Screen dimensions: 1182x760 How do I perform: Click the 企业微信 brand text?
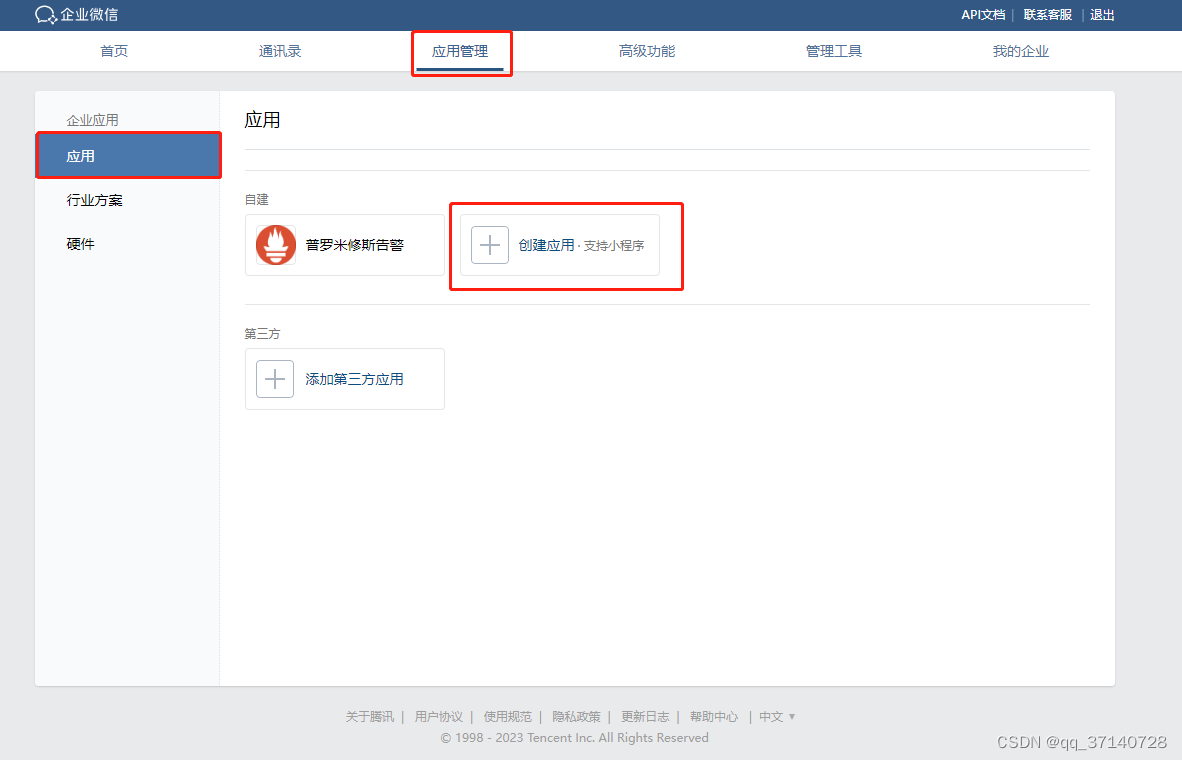coord(89,14)
